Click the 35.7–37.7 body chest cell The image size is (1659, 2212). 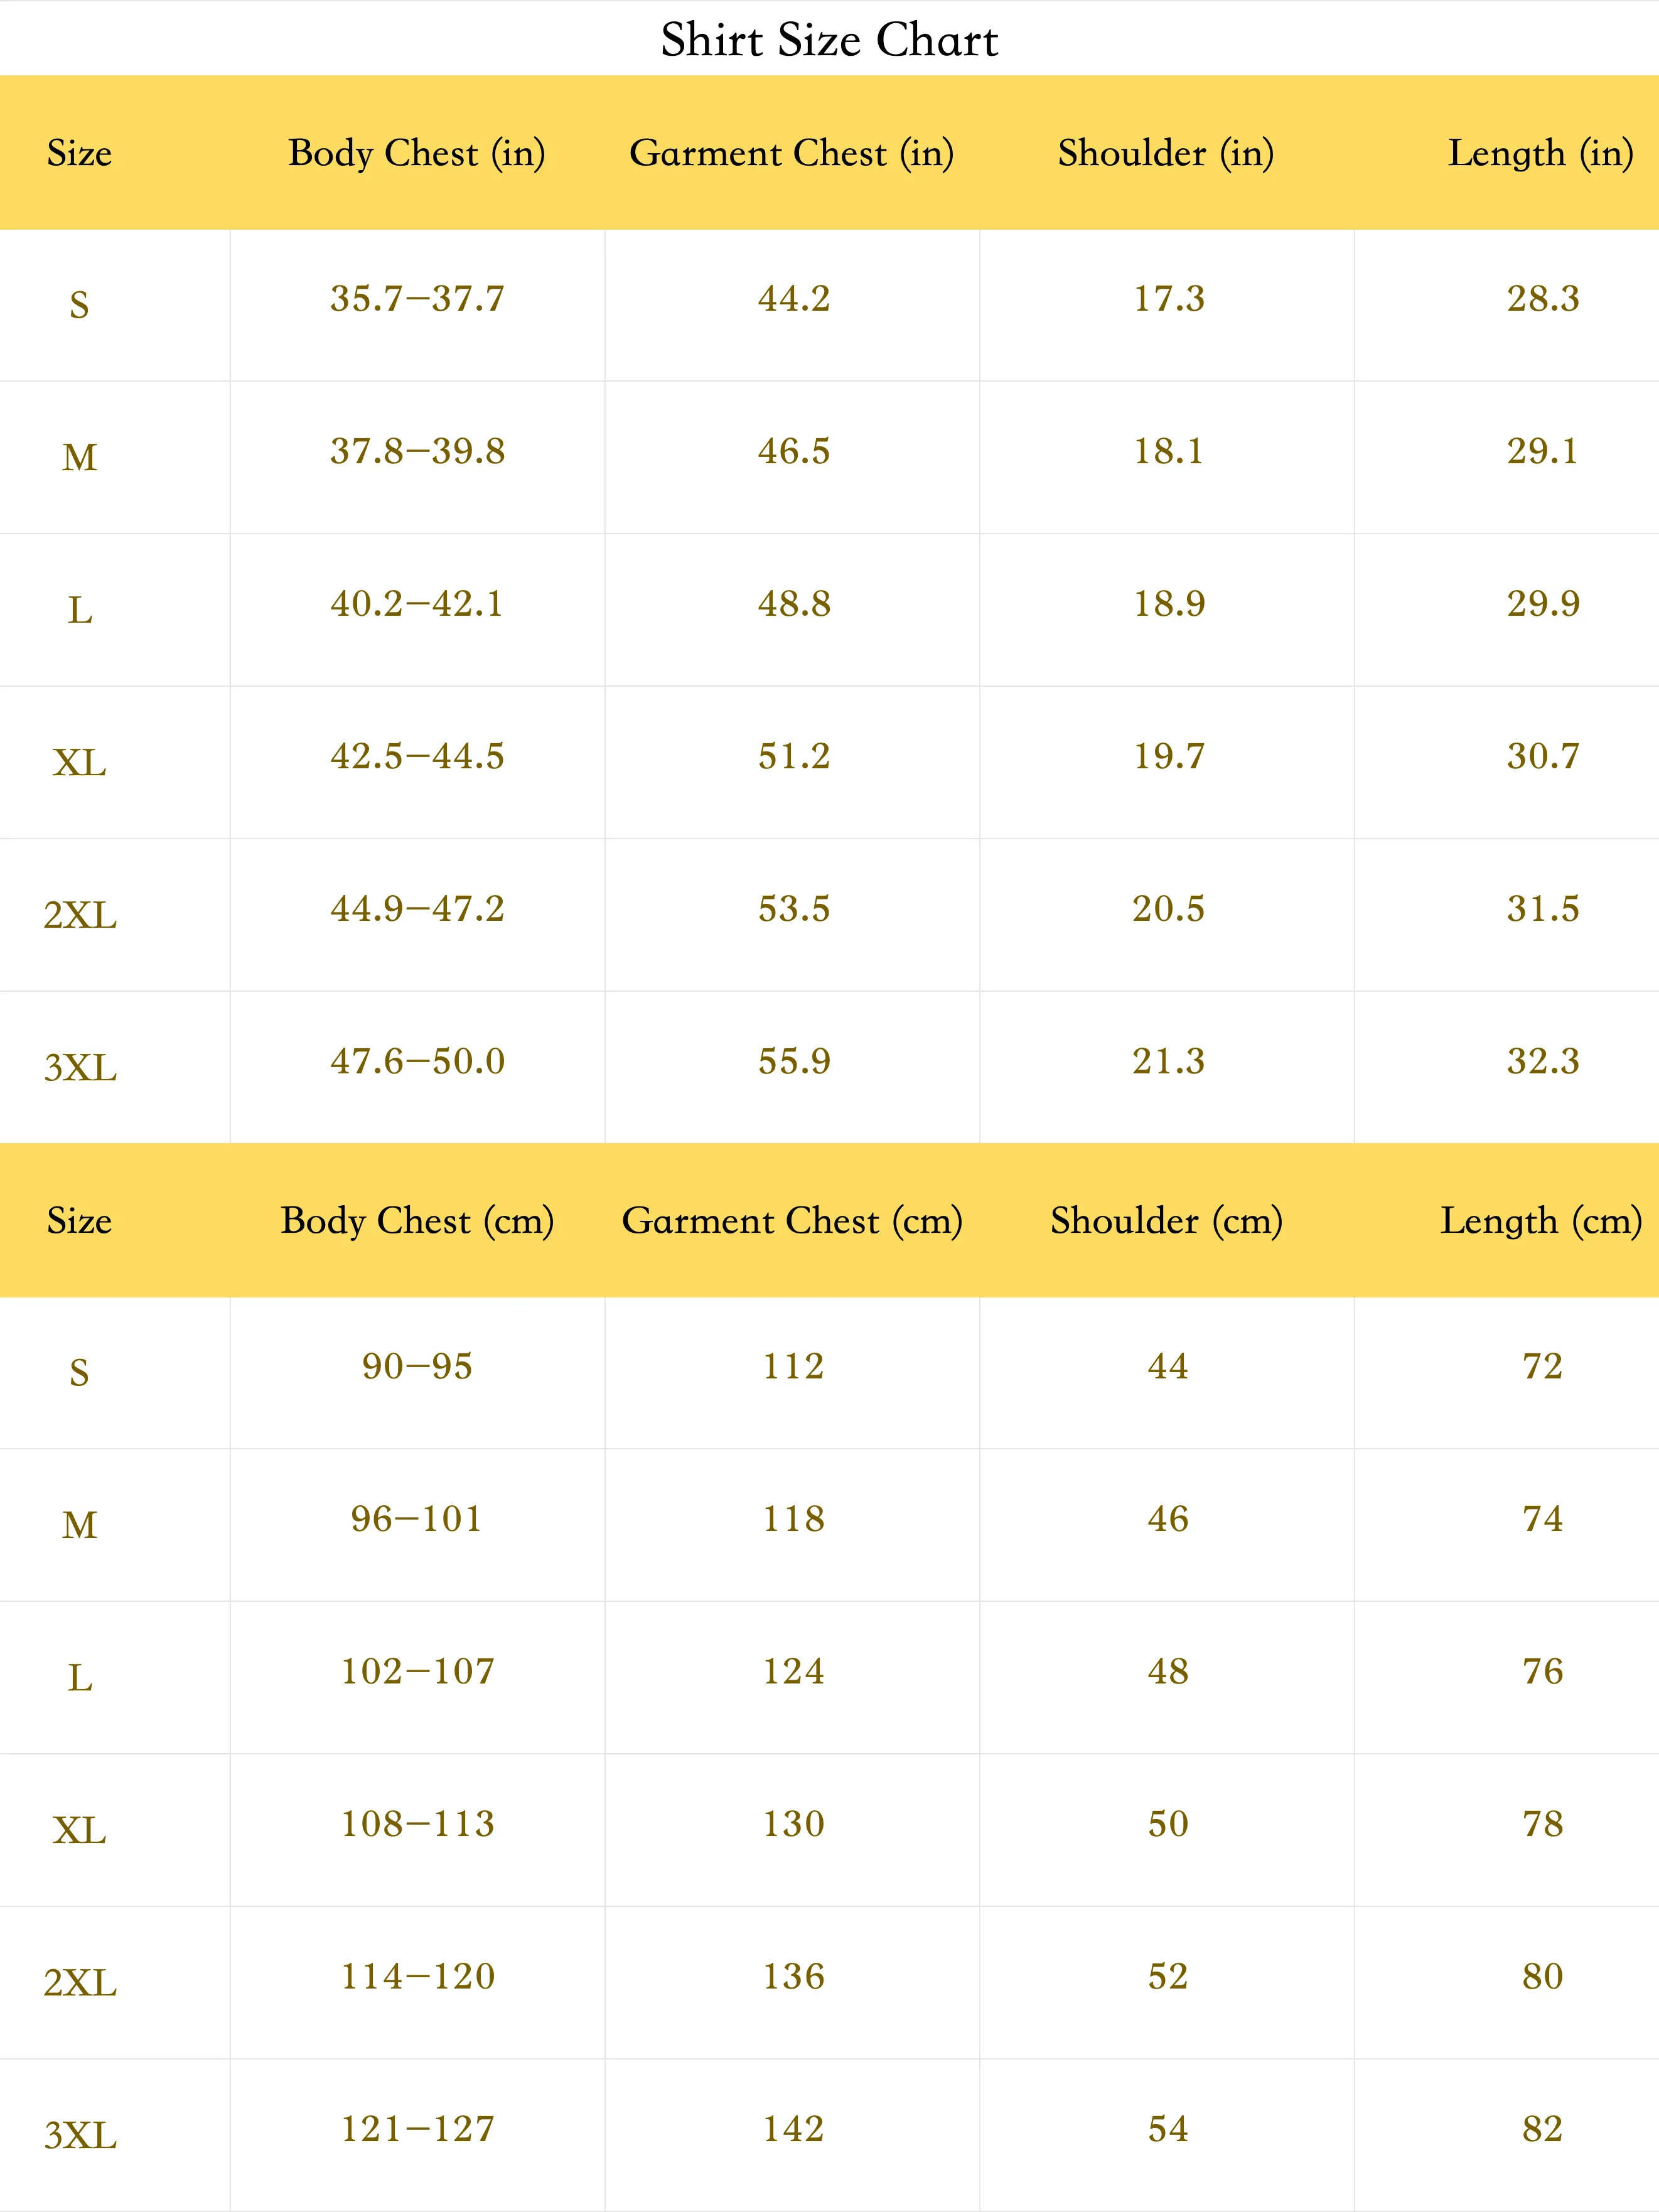coord(417,298)
